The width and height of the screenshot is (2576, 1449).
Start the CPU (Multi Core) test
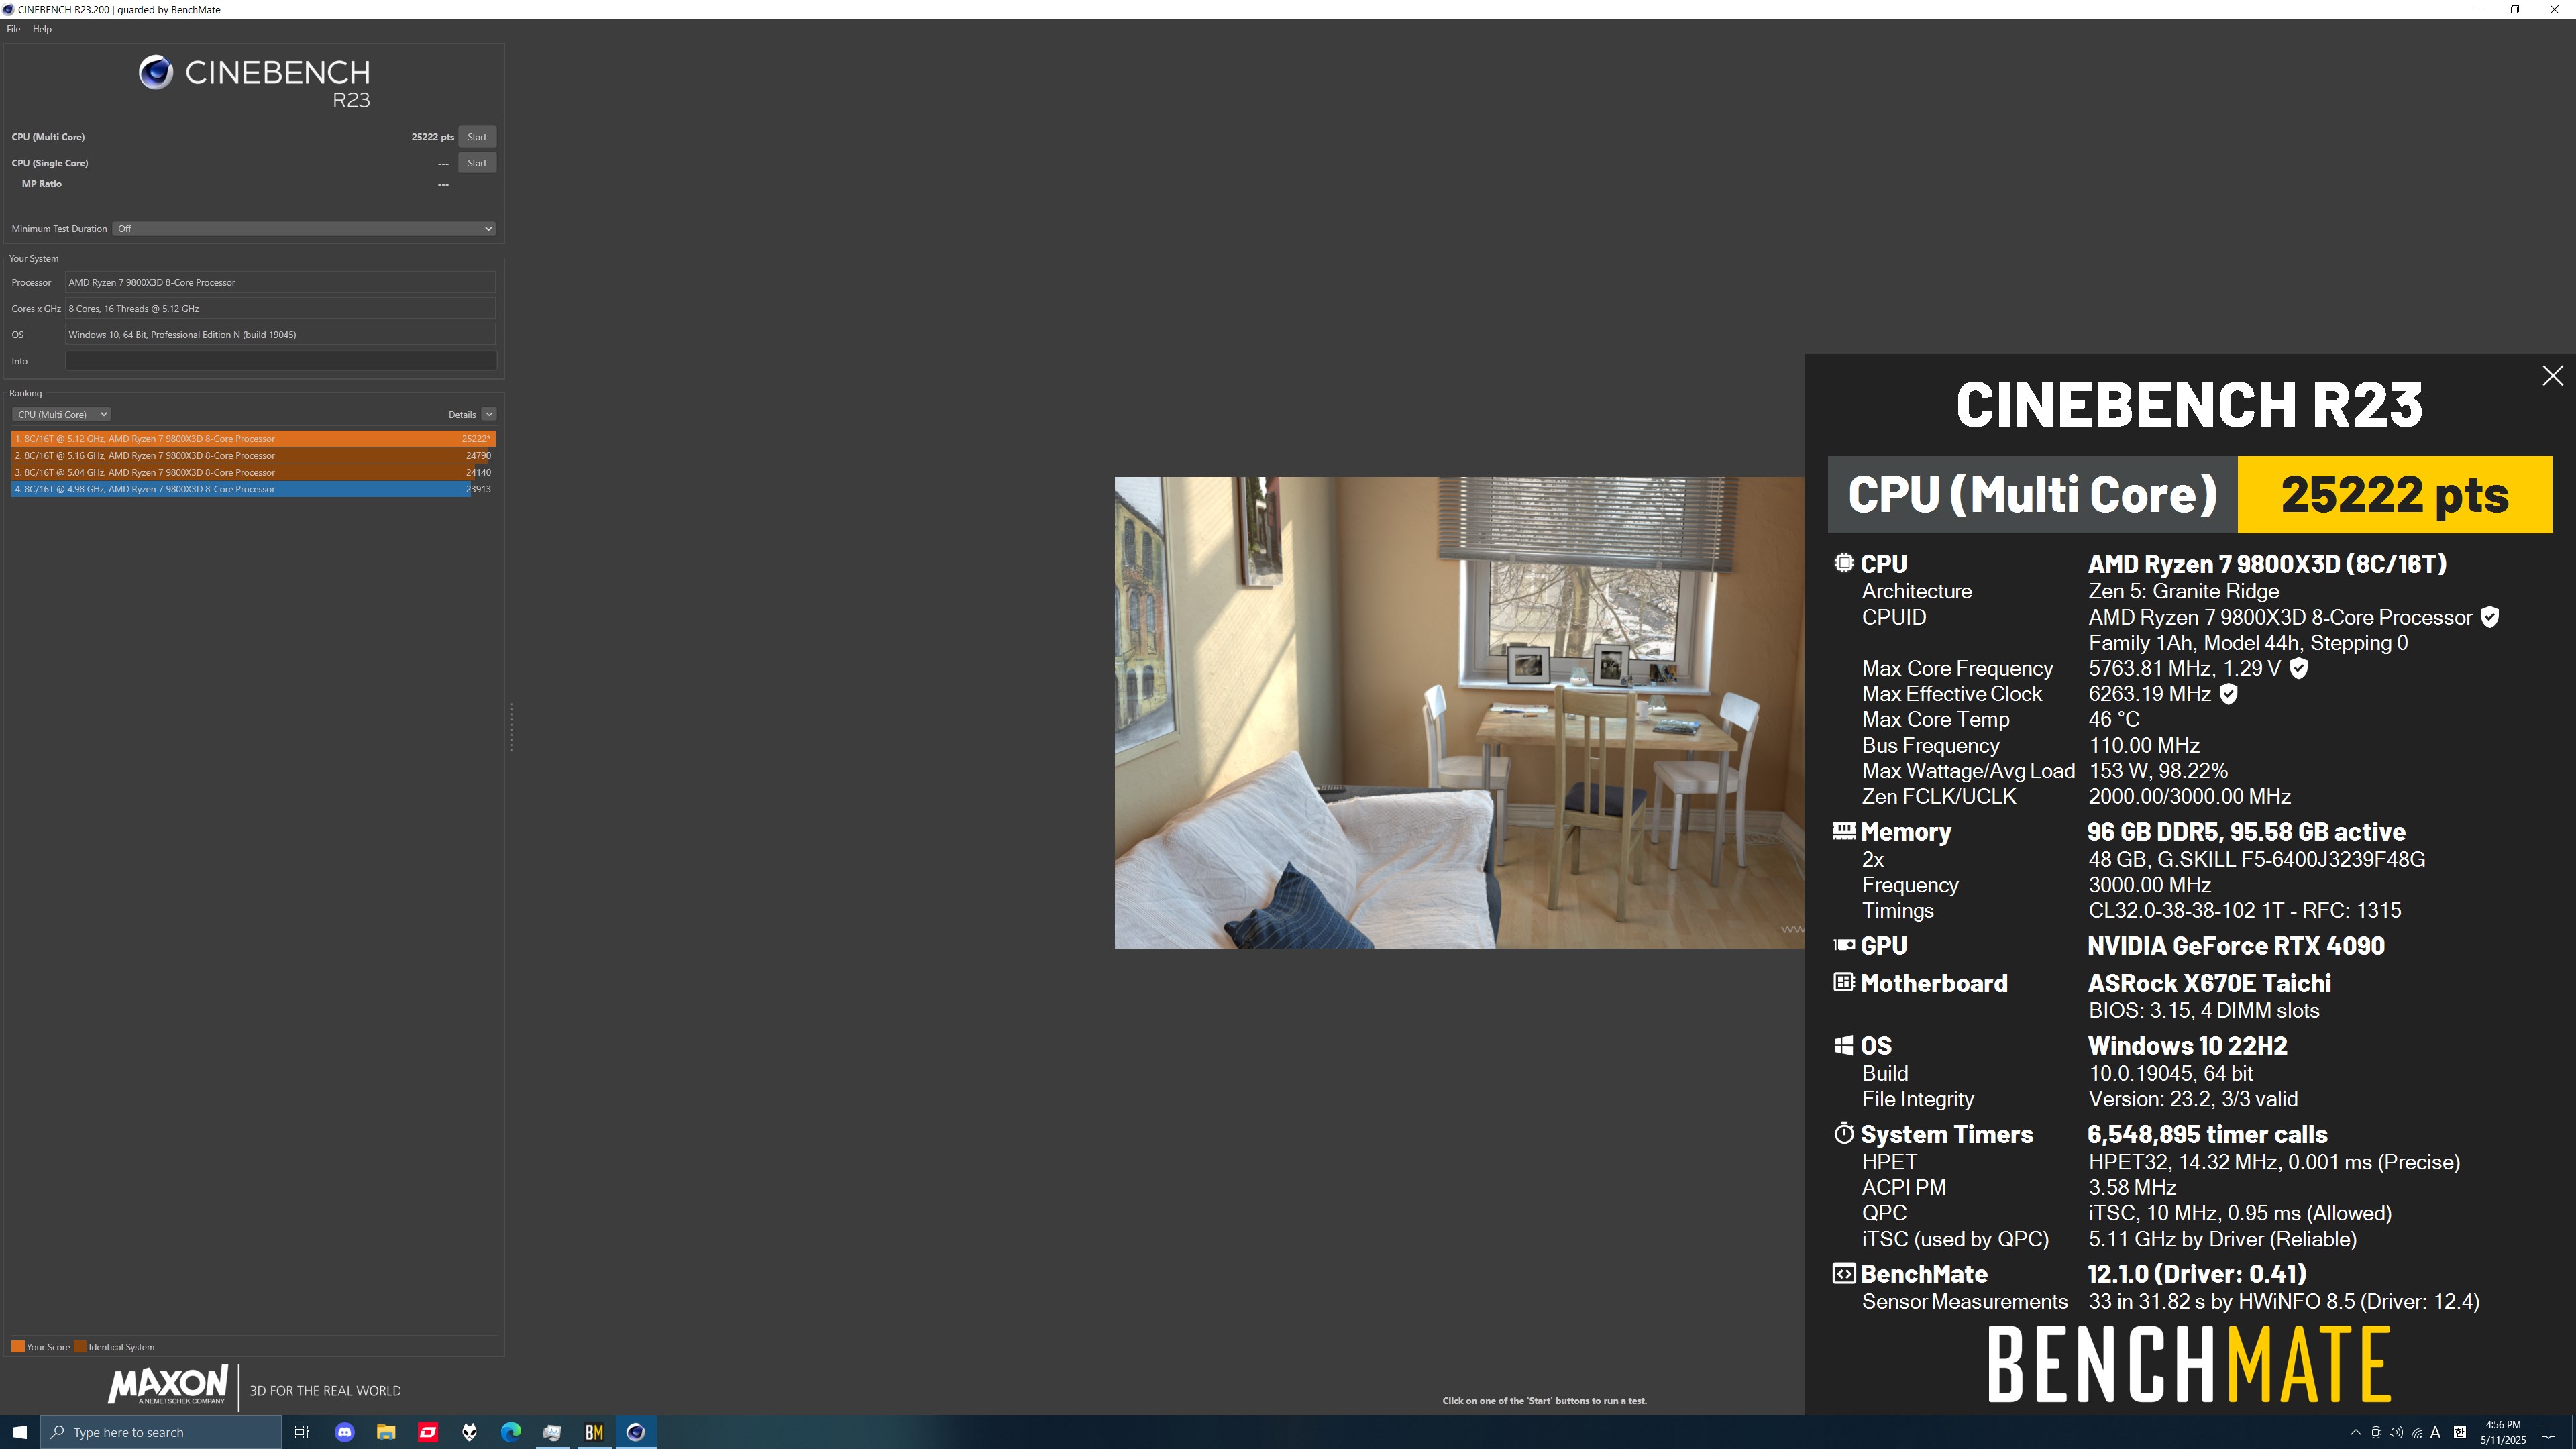(477, 137)
